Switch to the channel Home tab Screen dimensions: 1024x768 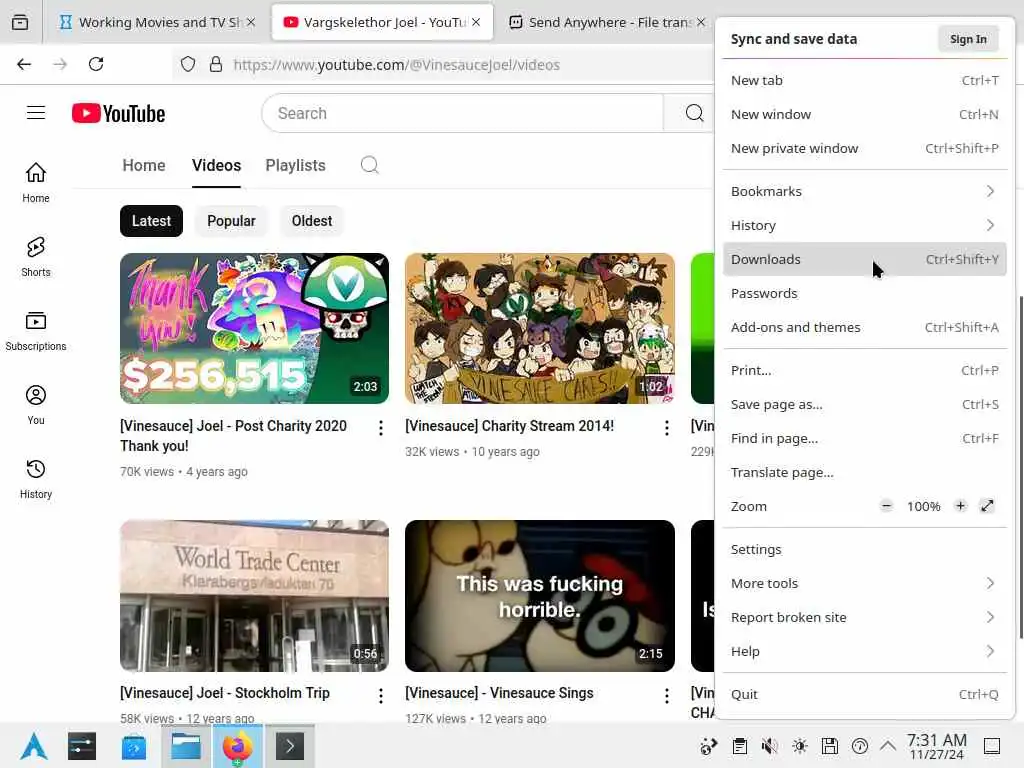pos(144,165)
